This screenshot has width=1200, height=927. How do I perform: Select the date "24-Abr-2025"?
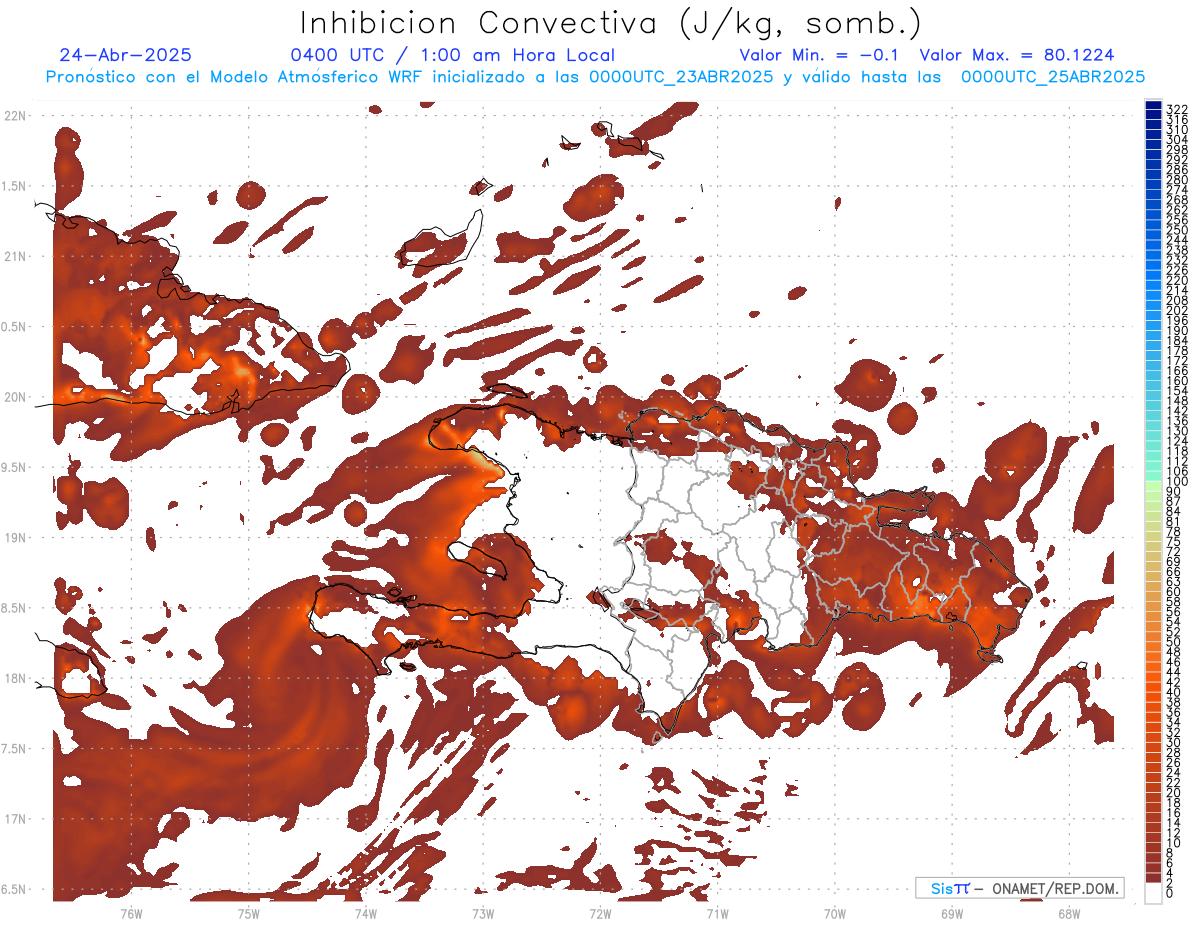click(125, 55)
